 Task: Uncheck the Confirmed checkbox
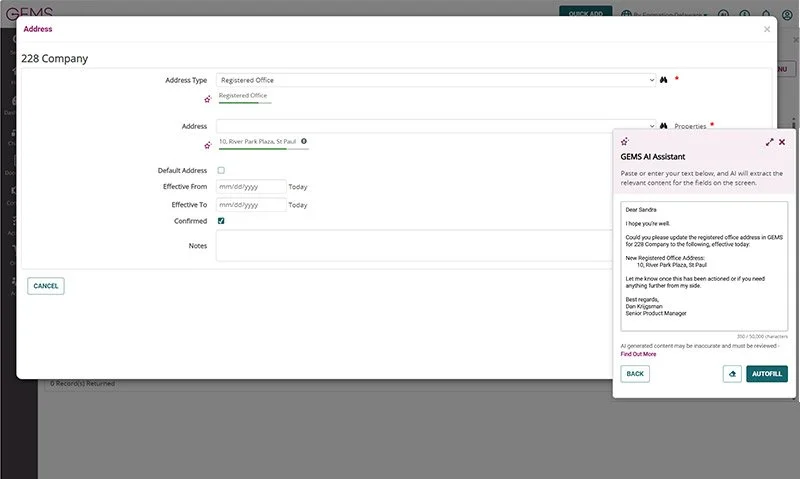pos(221,221)
